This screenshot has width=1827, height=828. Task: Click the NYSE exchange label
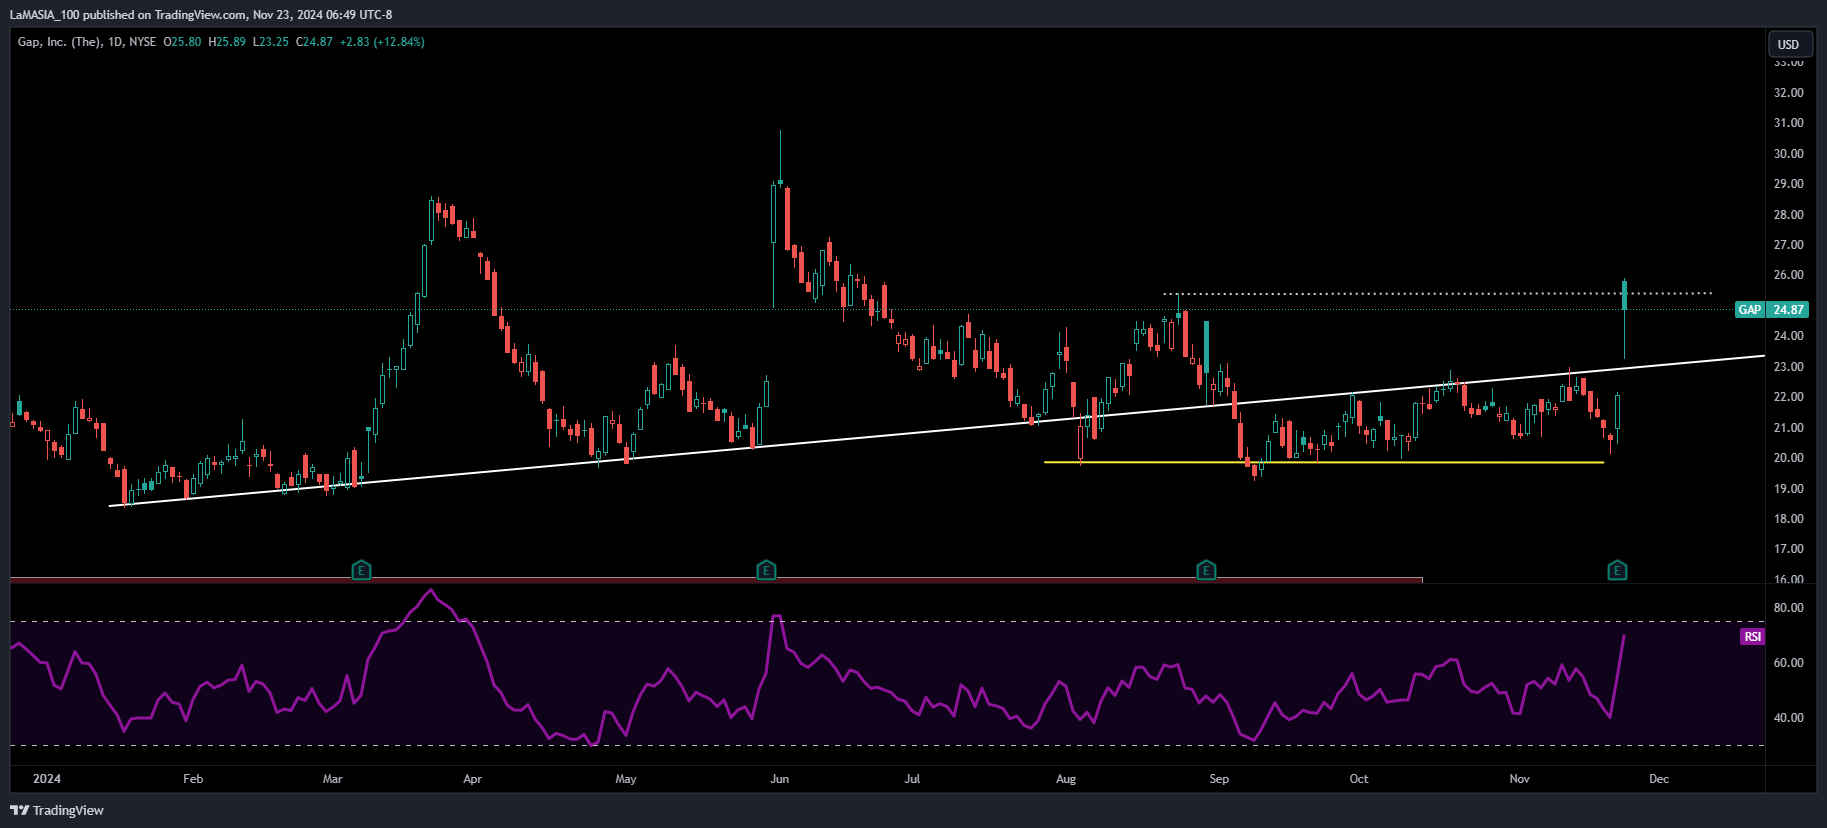[x=142, y=42]
